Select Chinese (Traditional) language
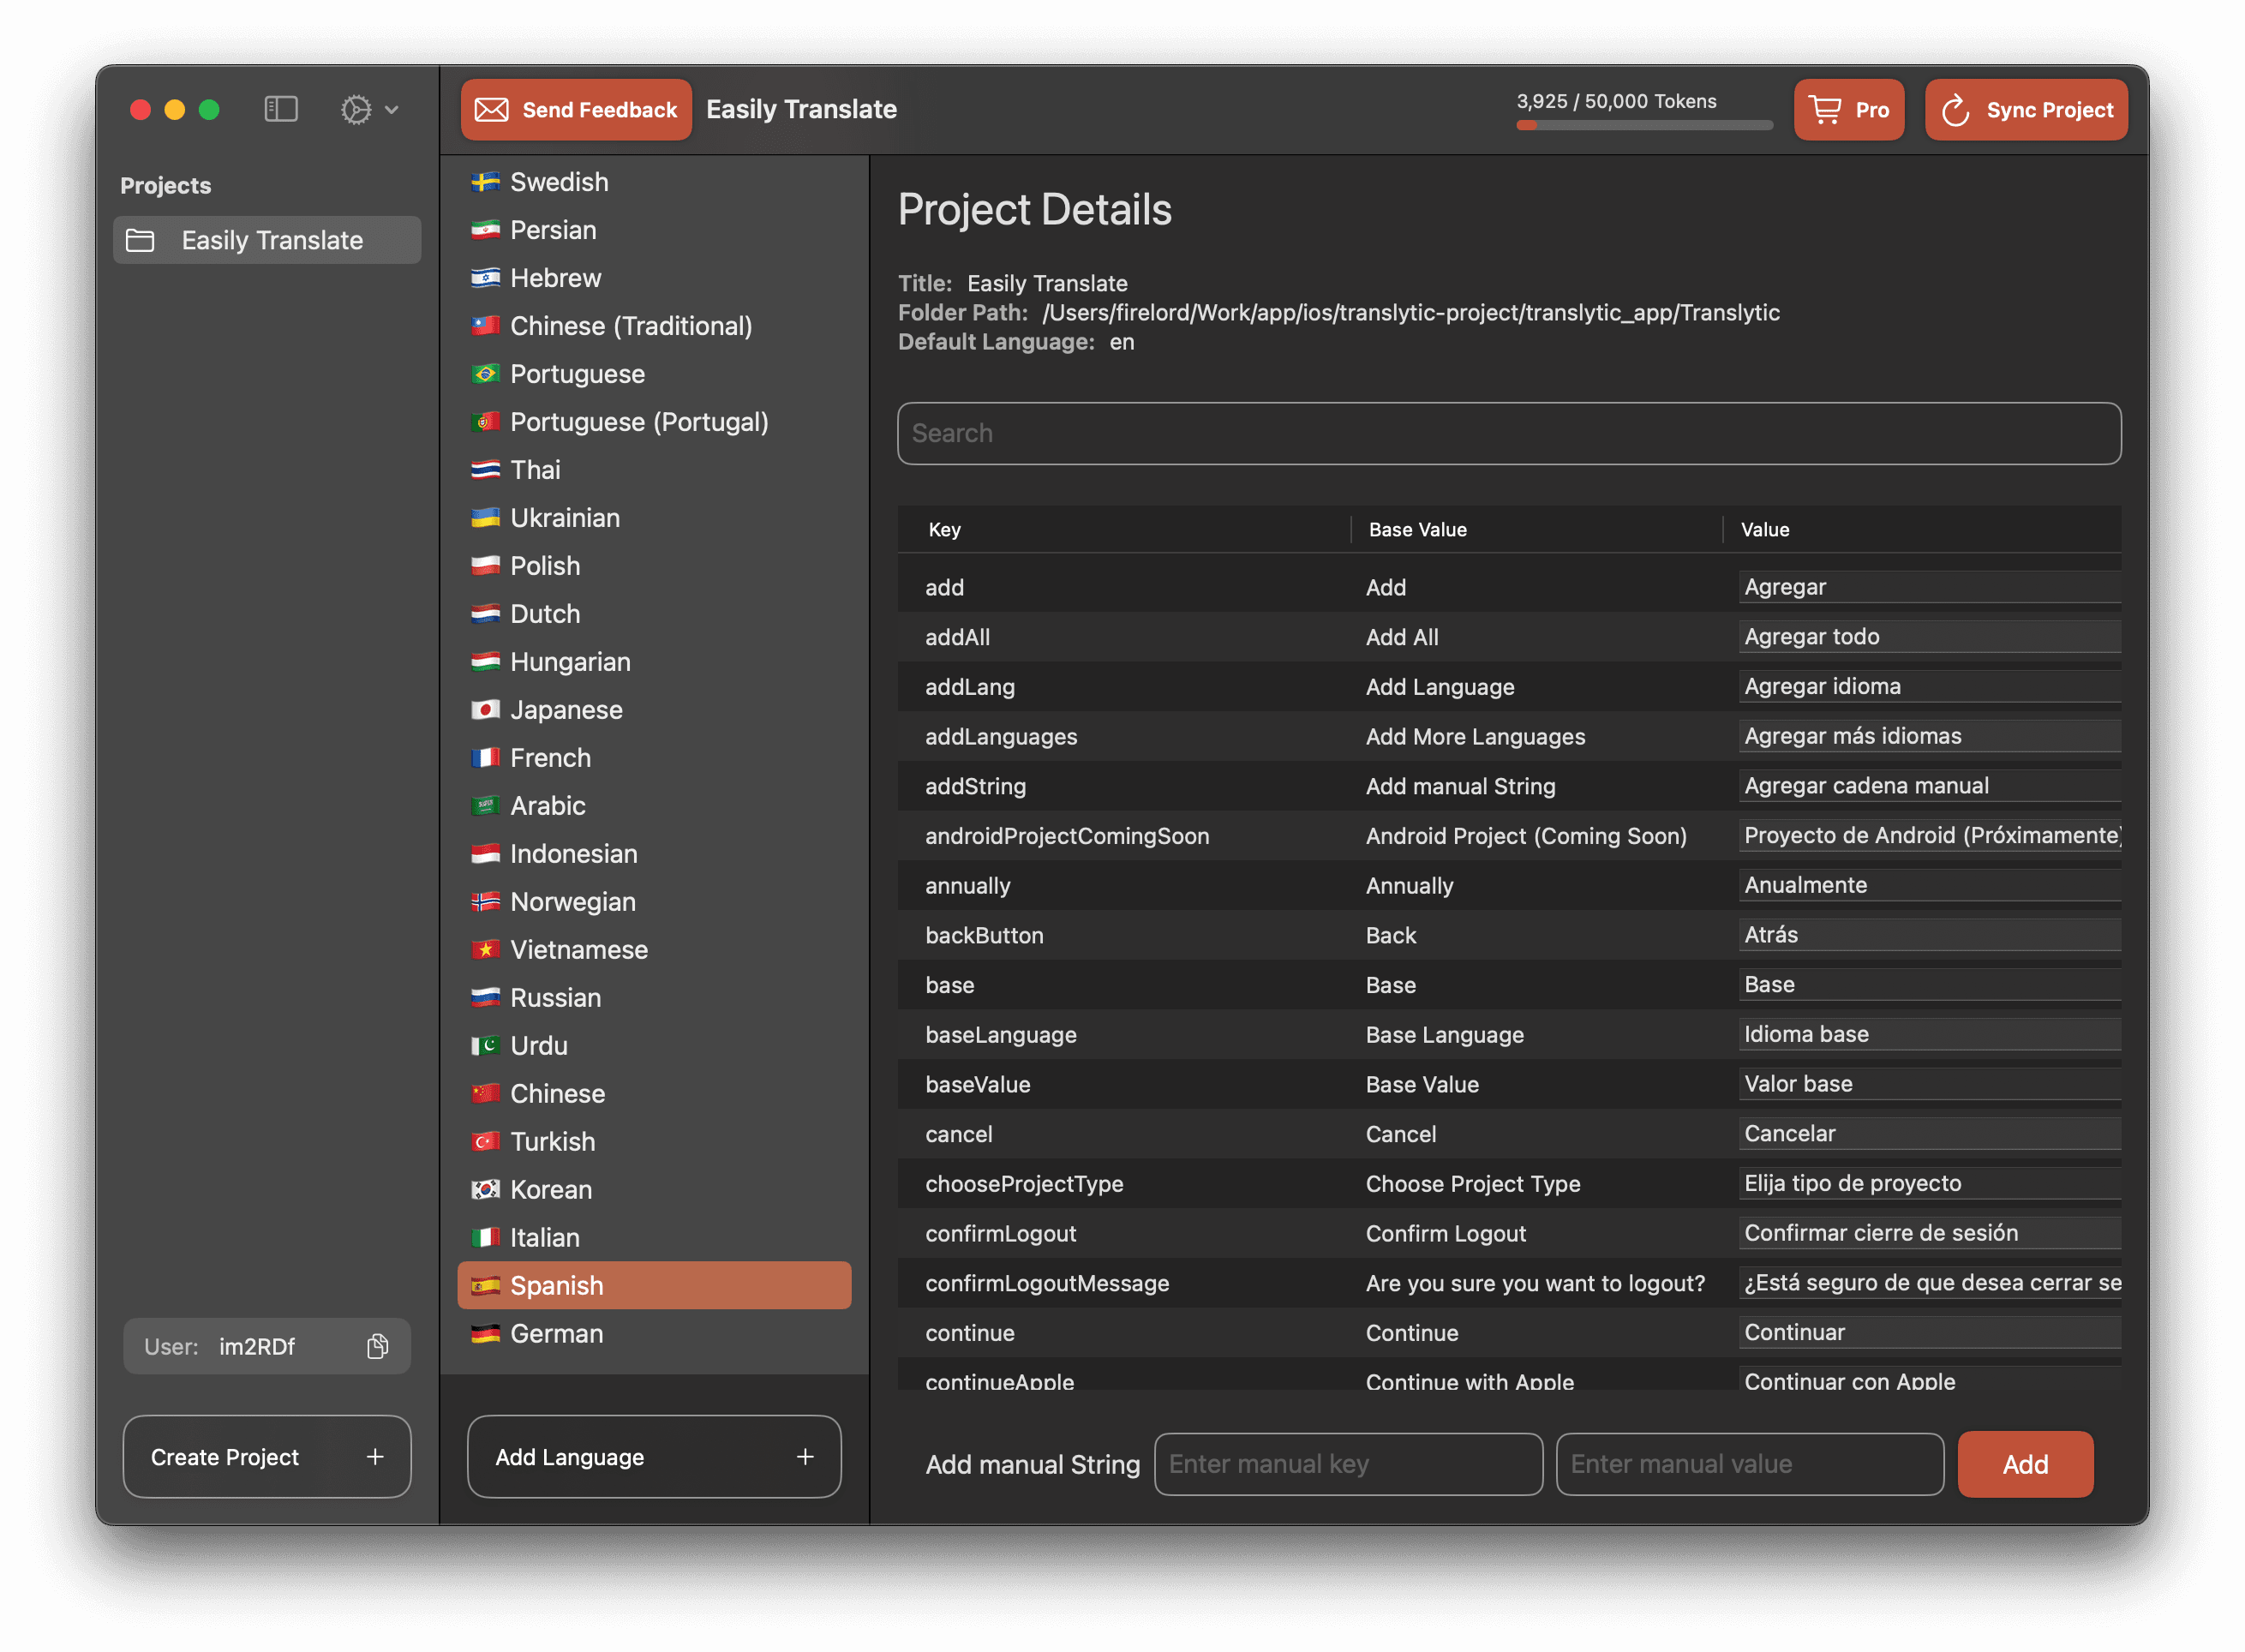The width and height of the screenshot is (2245, 1652). pos(654,326)
